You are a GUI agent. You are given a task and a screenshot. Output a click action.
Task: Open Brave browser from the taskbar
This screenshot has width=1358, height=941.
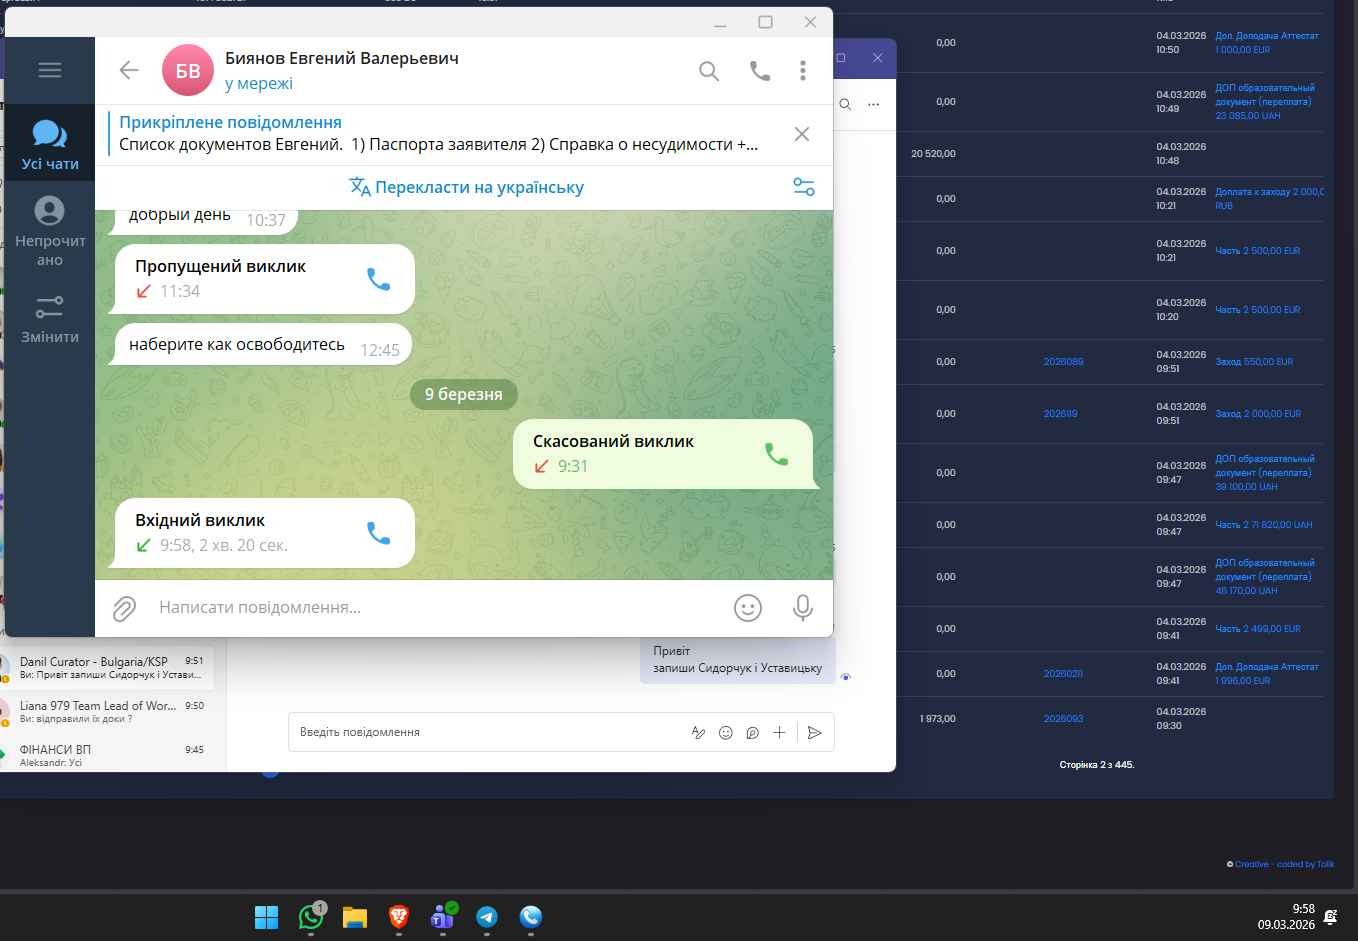coord(399,917)
